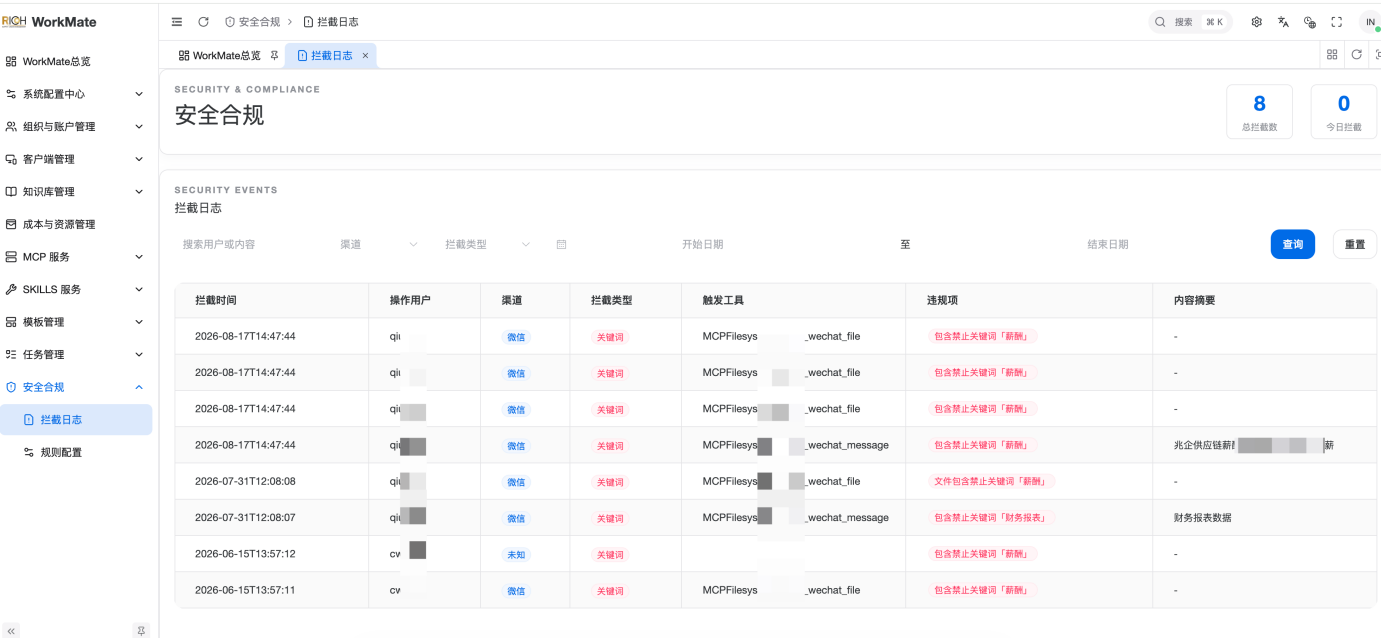Open the 渠道 dropdown filter
The width and height of the screenshot is (1381, 638).
(379, 244)
